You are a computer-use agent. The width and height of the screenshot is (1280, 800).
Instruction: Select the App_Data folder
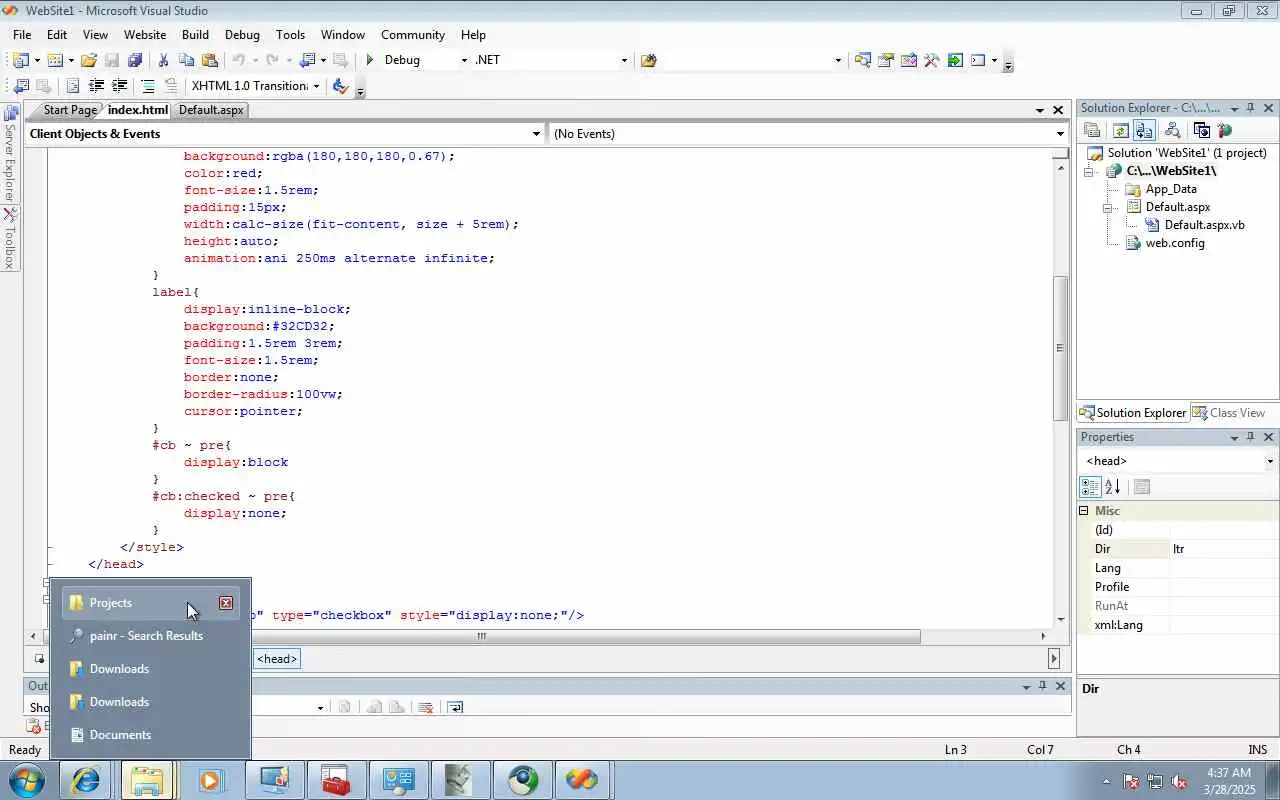[1170, 189]
